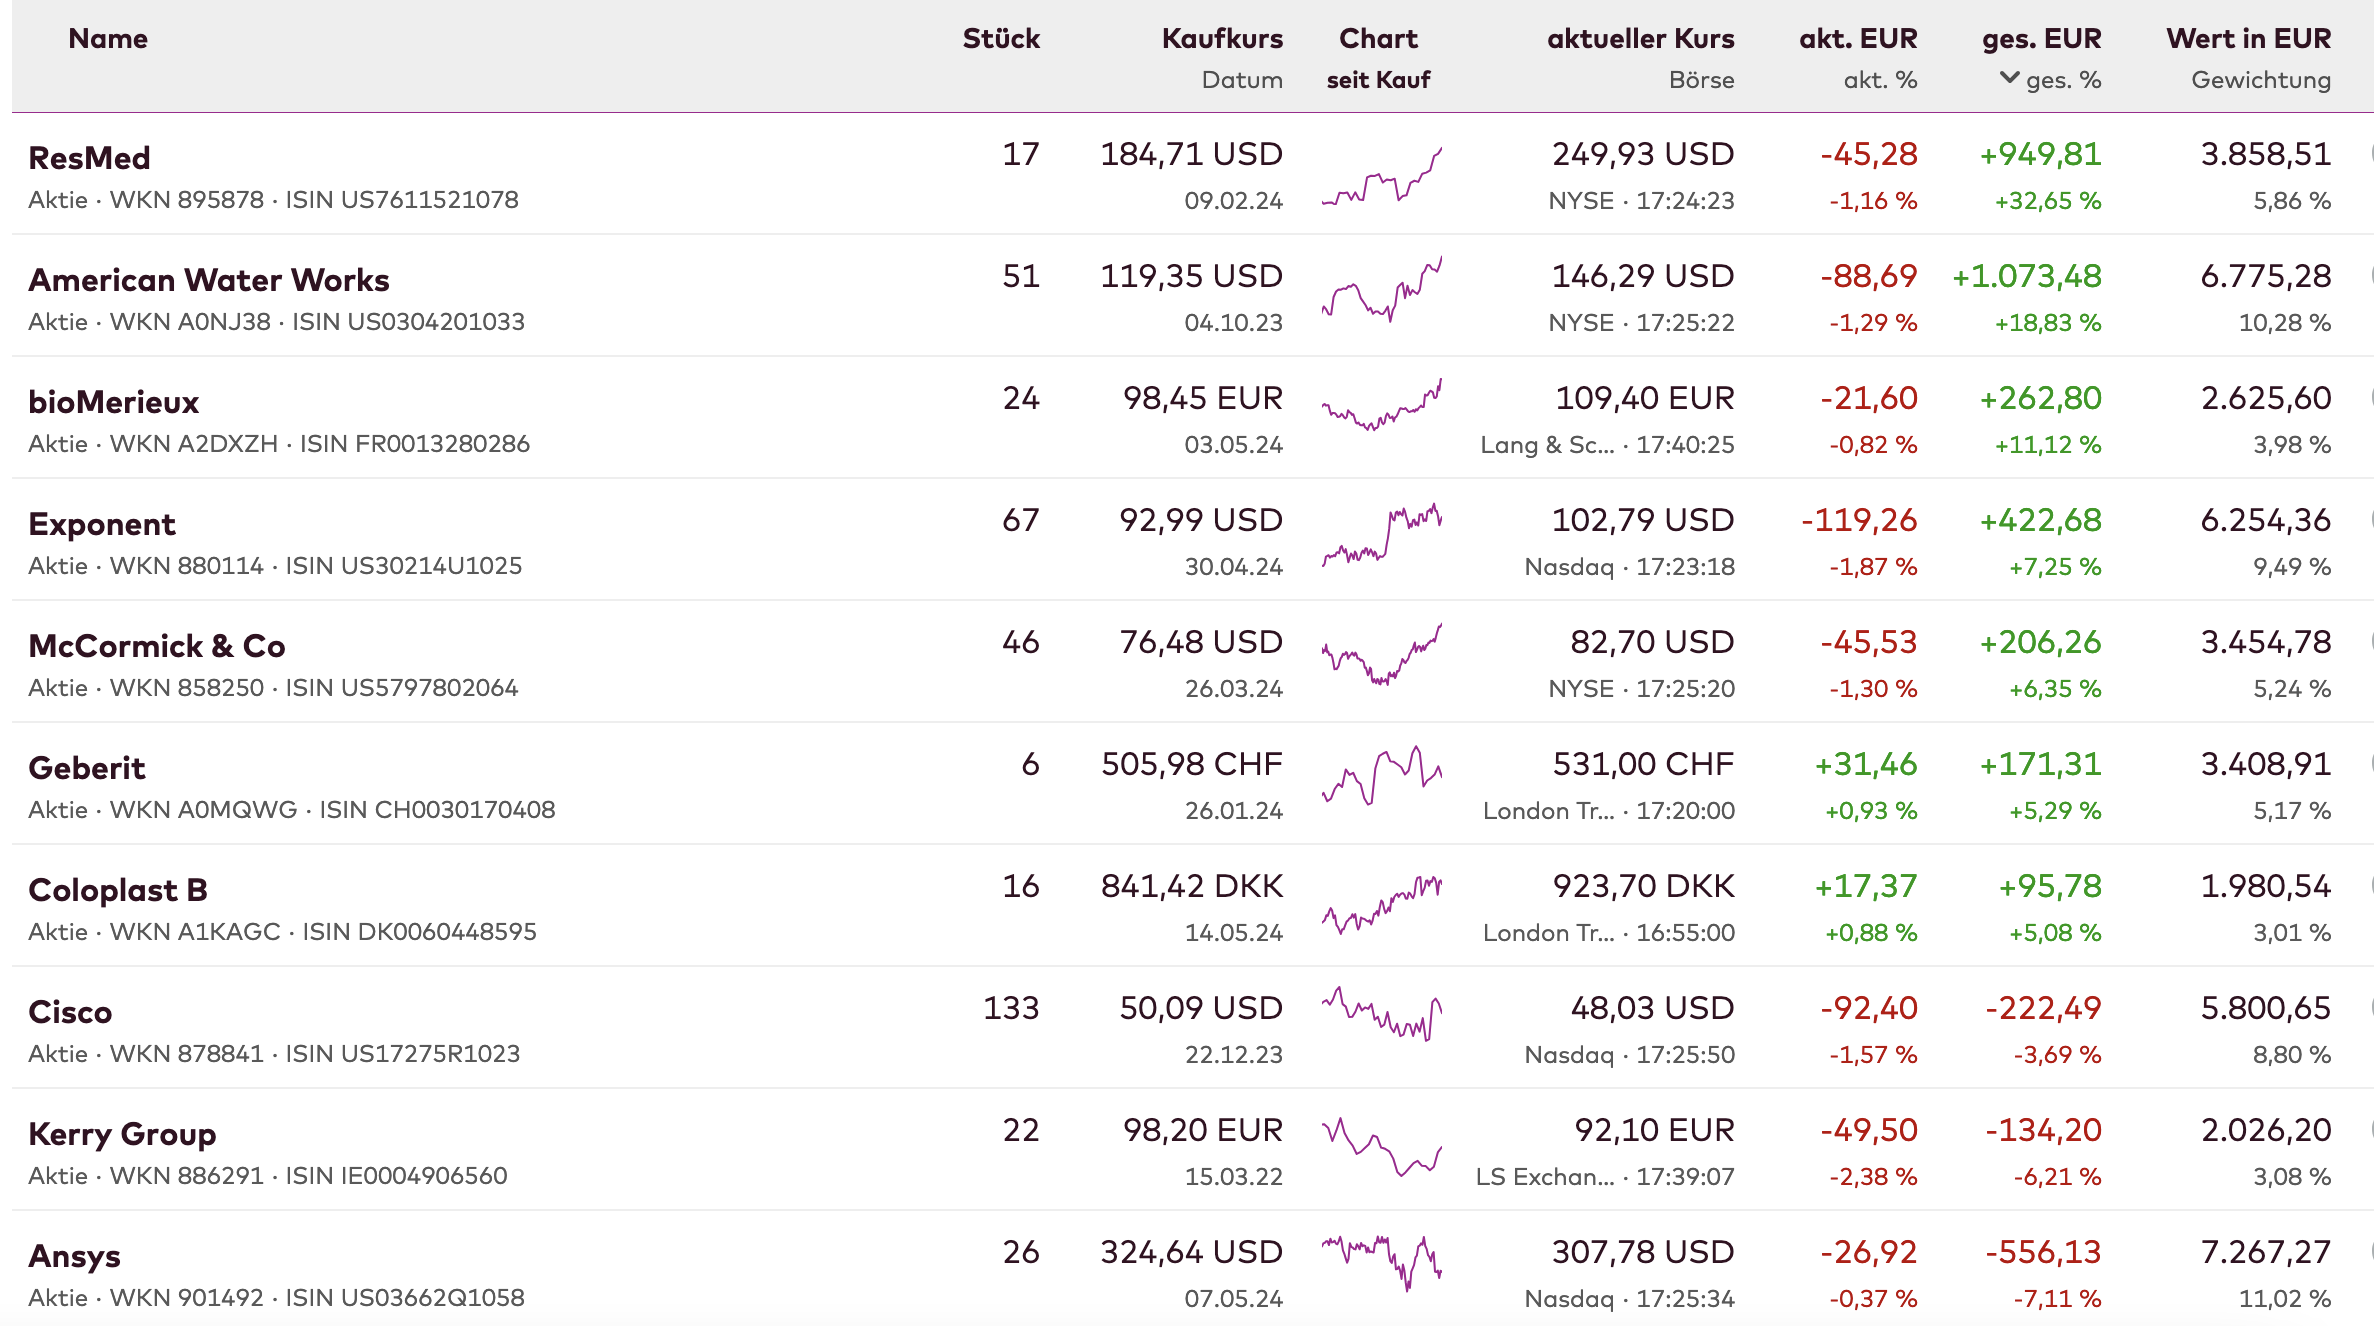Open Kerry Group stock page
This screenshot has width=2374, height=1326.
coord(121,1134)
